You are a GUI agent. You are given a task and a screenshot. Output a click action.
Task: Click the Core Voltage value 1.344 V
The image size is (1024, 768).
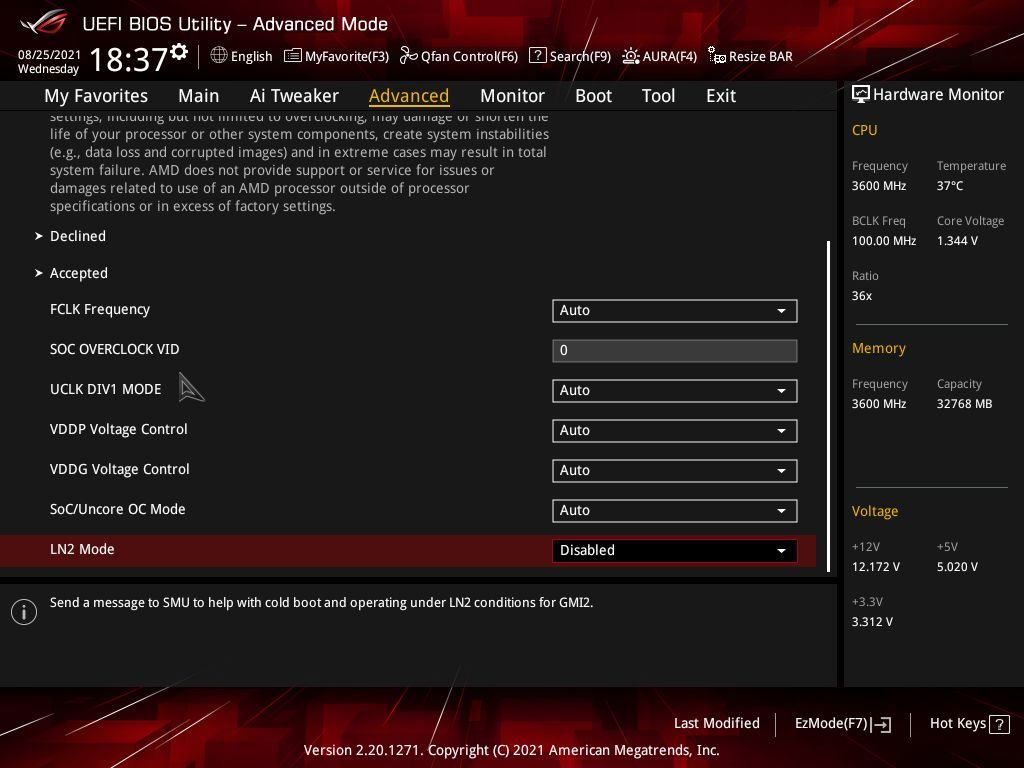click(x=957, y=240)
